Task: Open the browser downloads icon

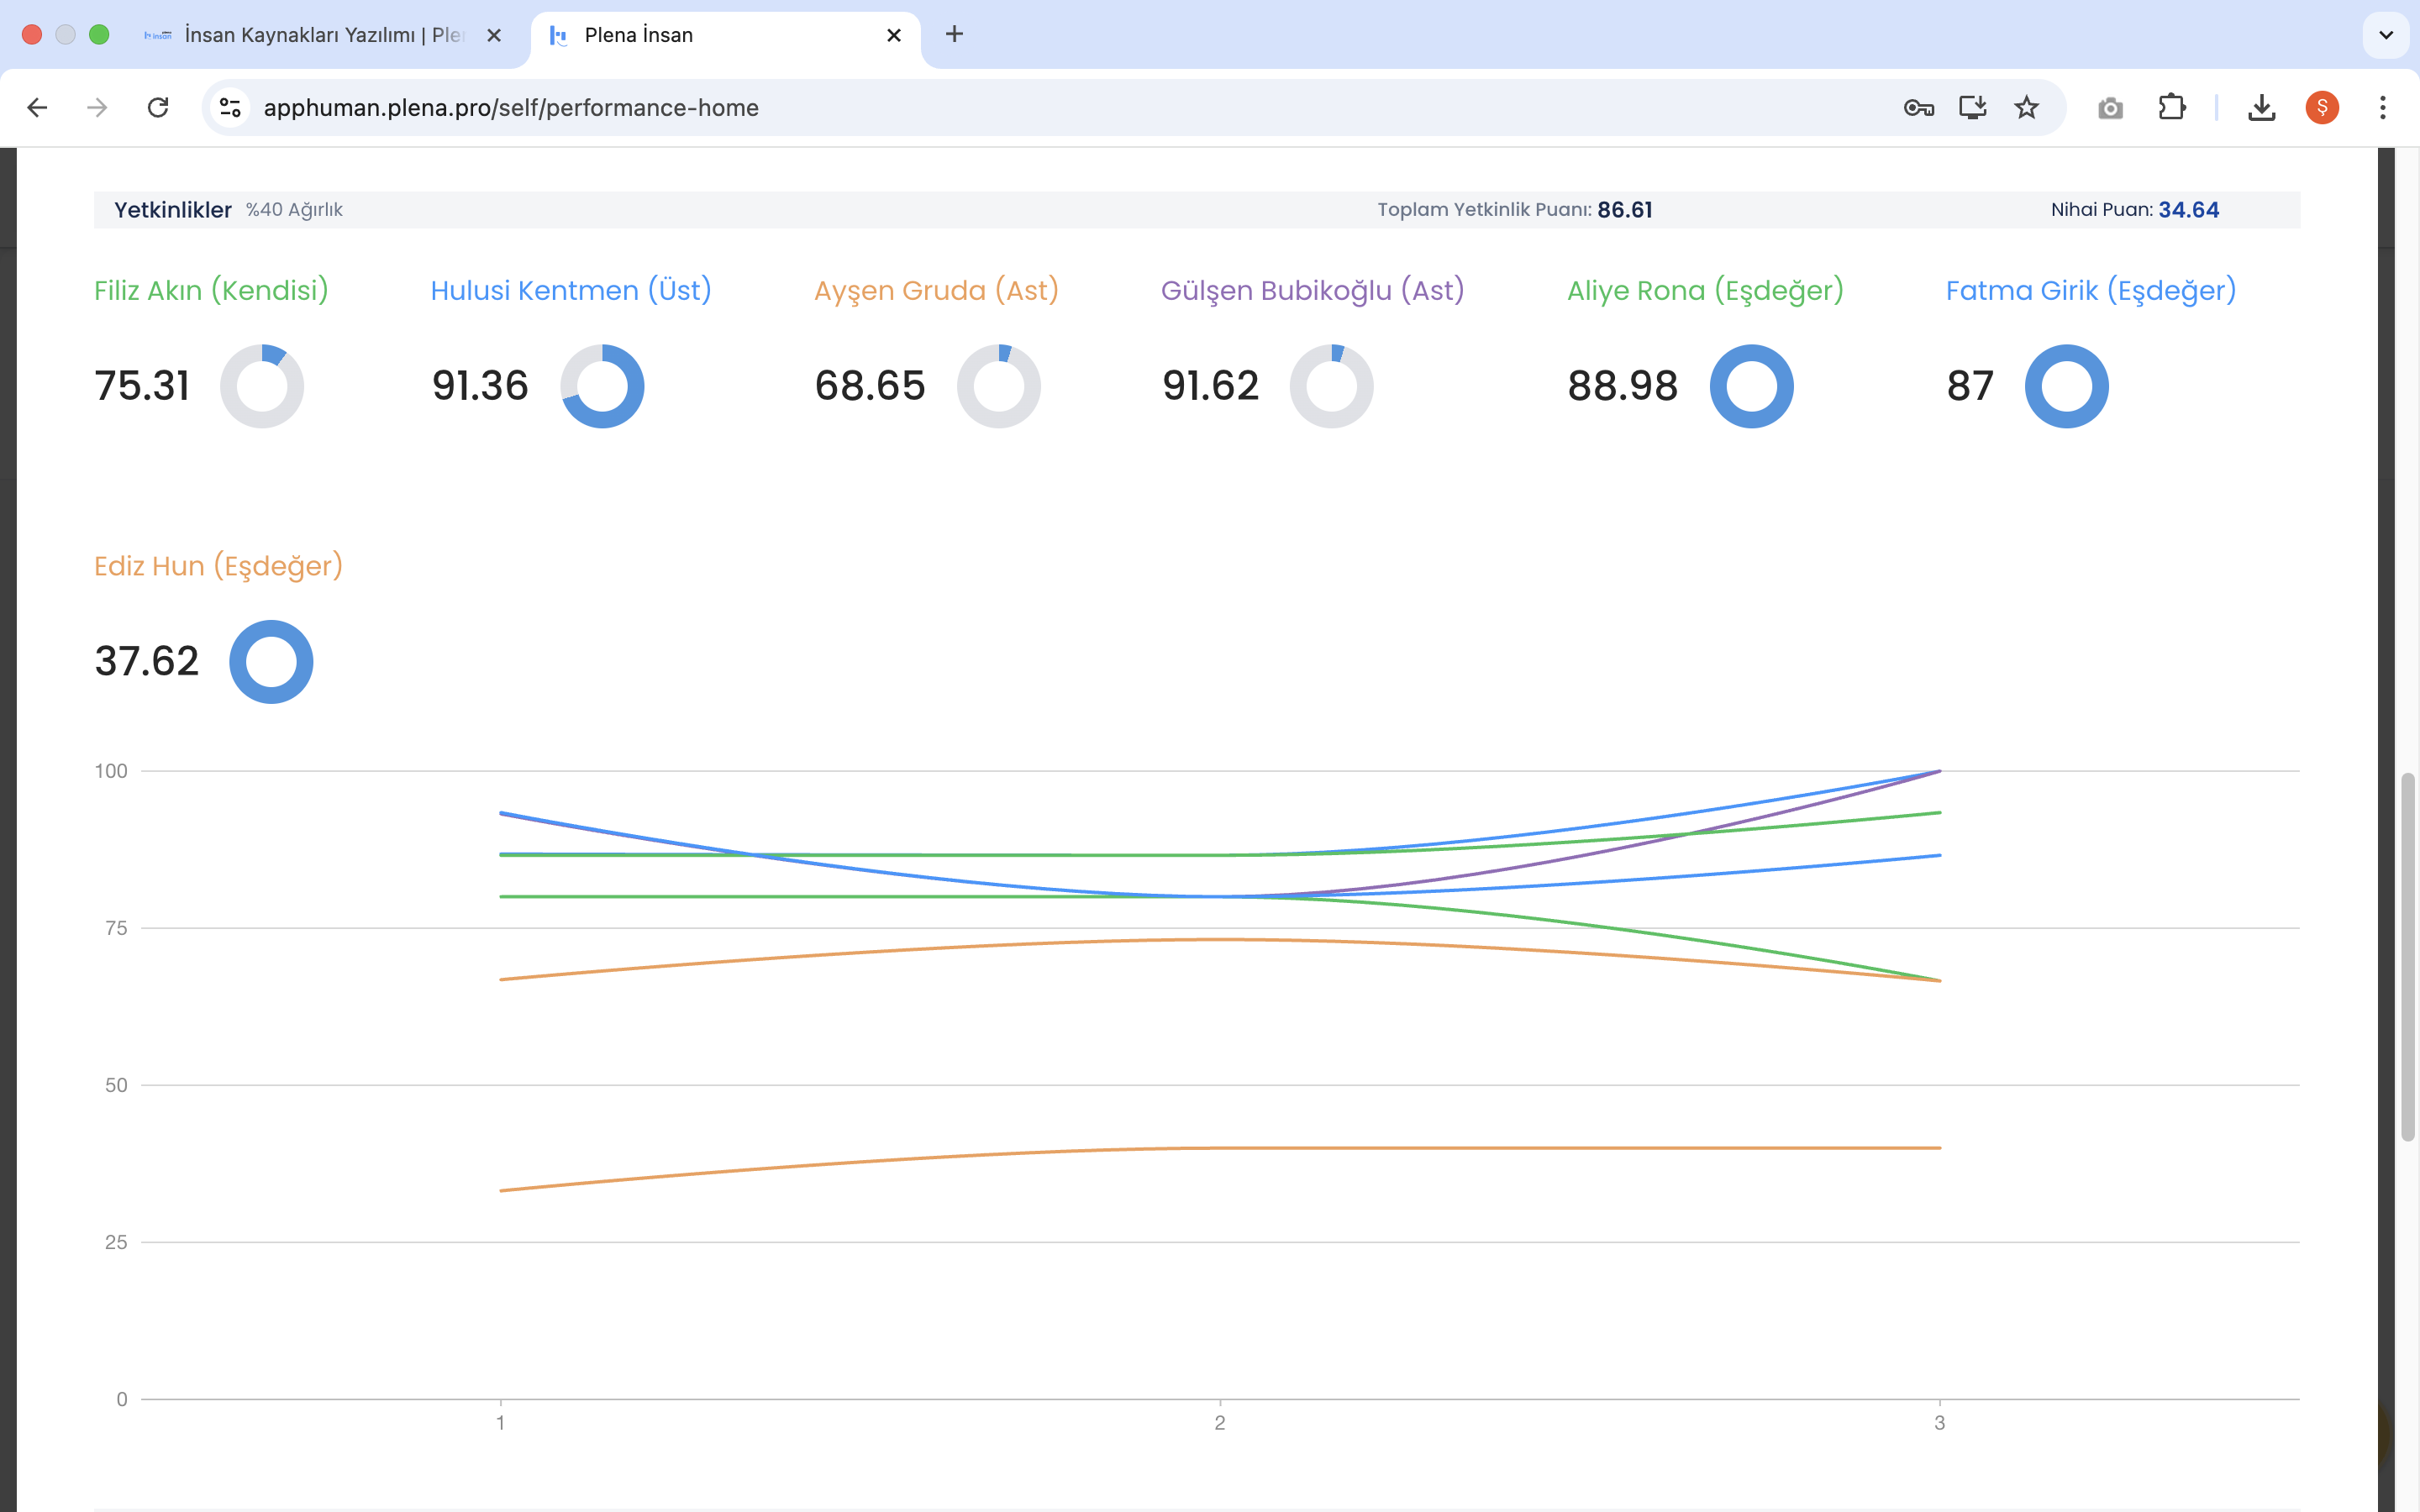Action: click(2261, 107)
